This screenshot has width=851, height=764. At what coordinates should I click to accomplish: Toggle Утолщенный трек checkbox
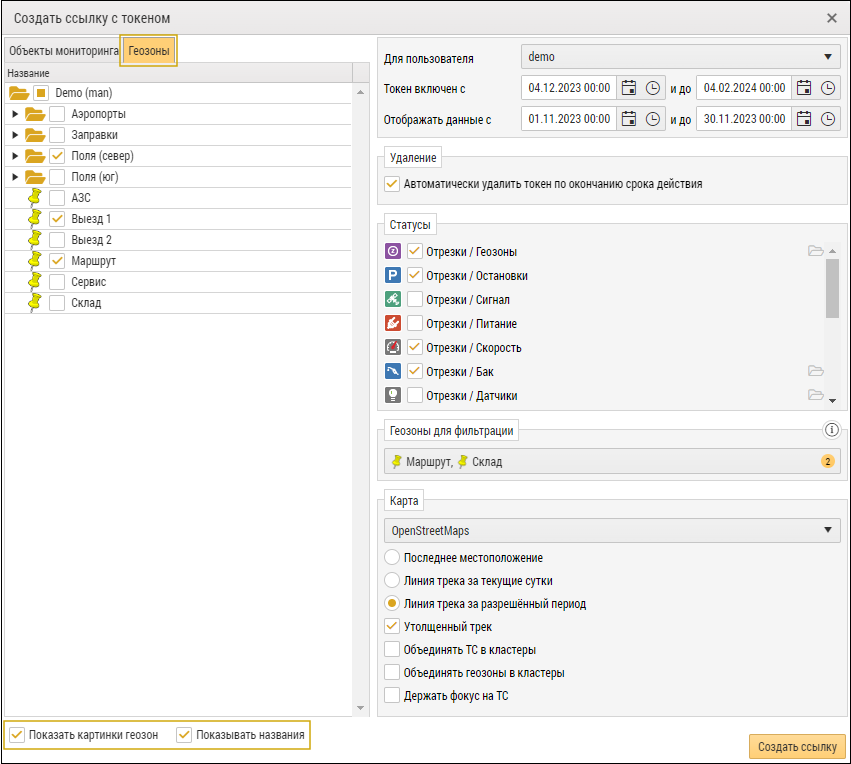[392, 626]
